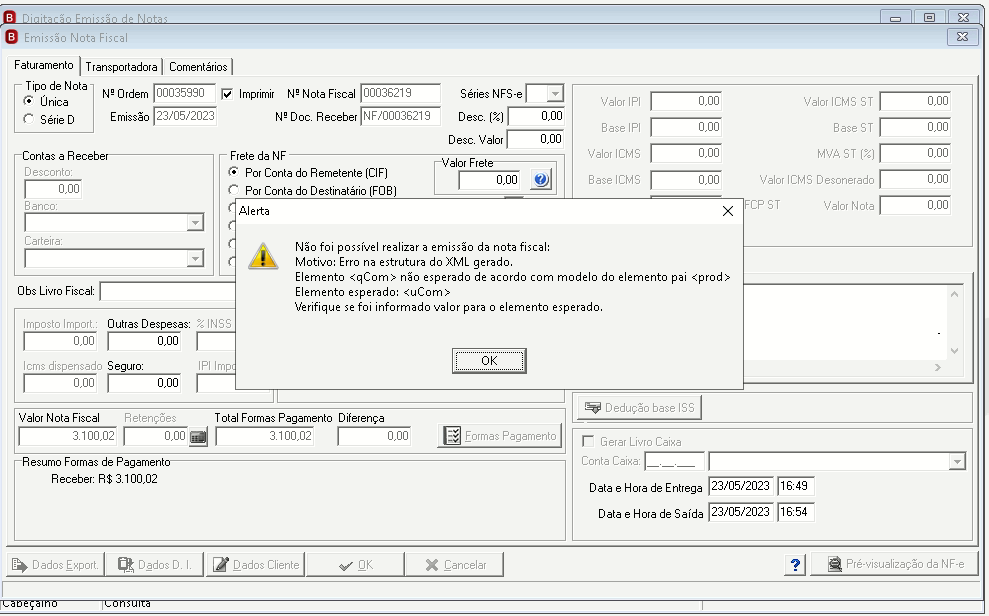Click the Emissão date field
The width and height of the screenshot is (989, 616).
pos(185,116)
